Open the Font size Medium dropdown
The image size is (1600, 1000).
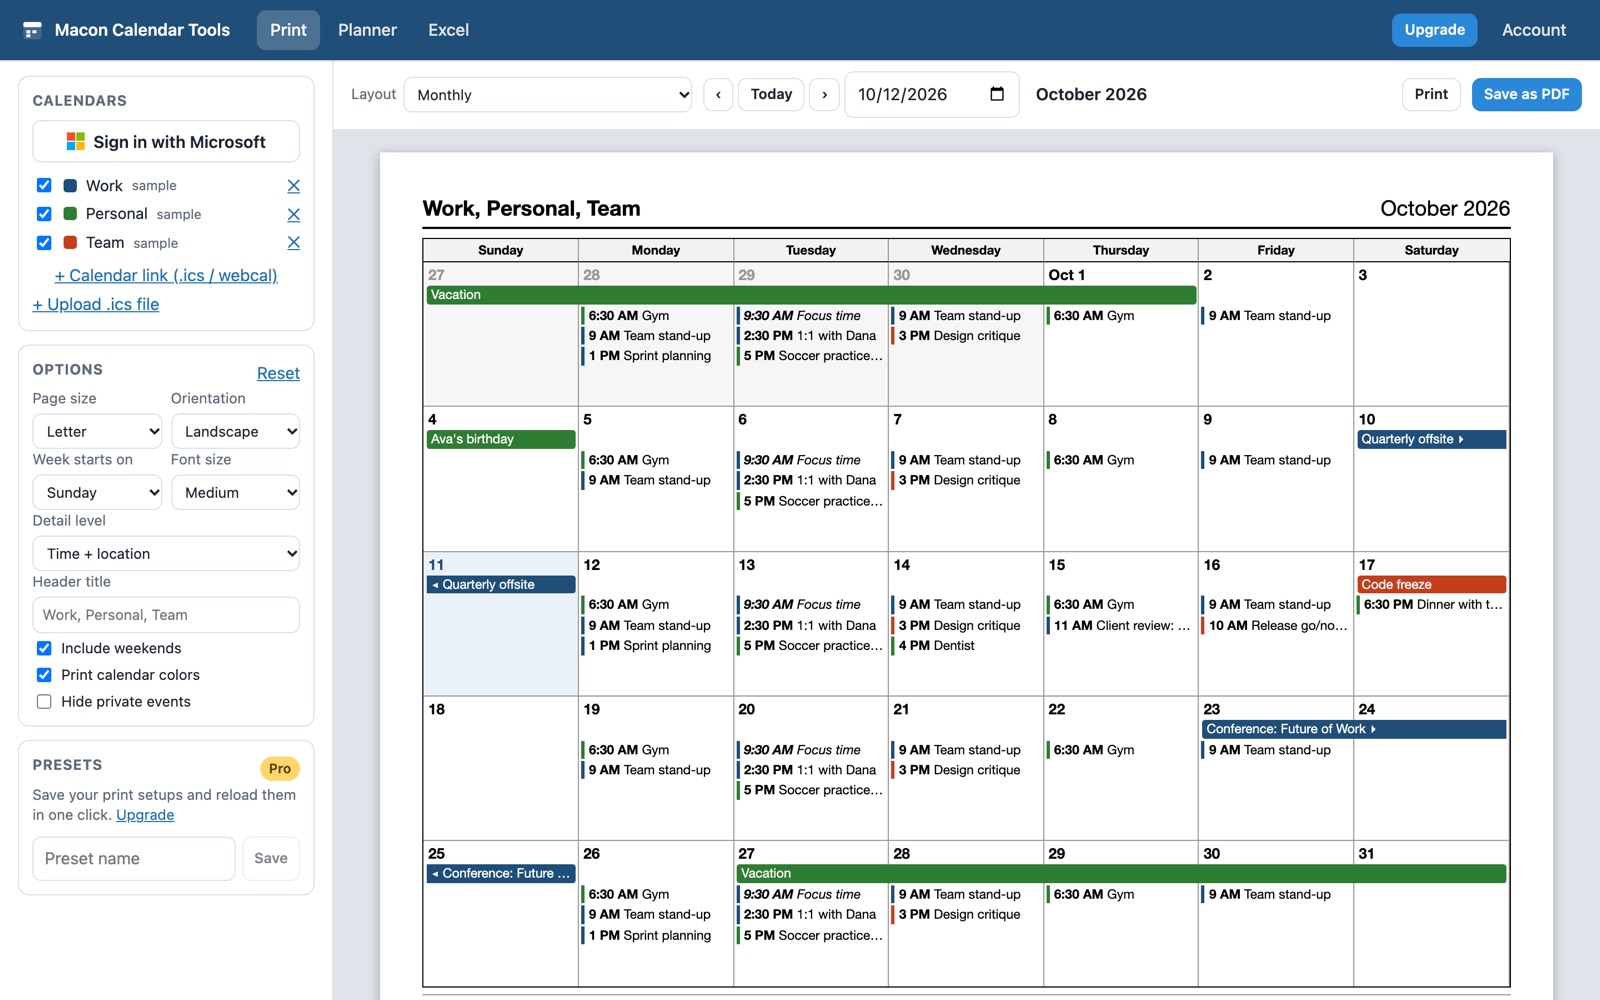[235, 493]
